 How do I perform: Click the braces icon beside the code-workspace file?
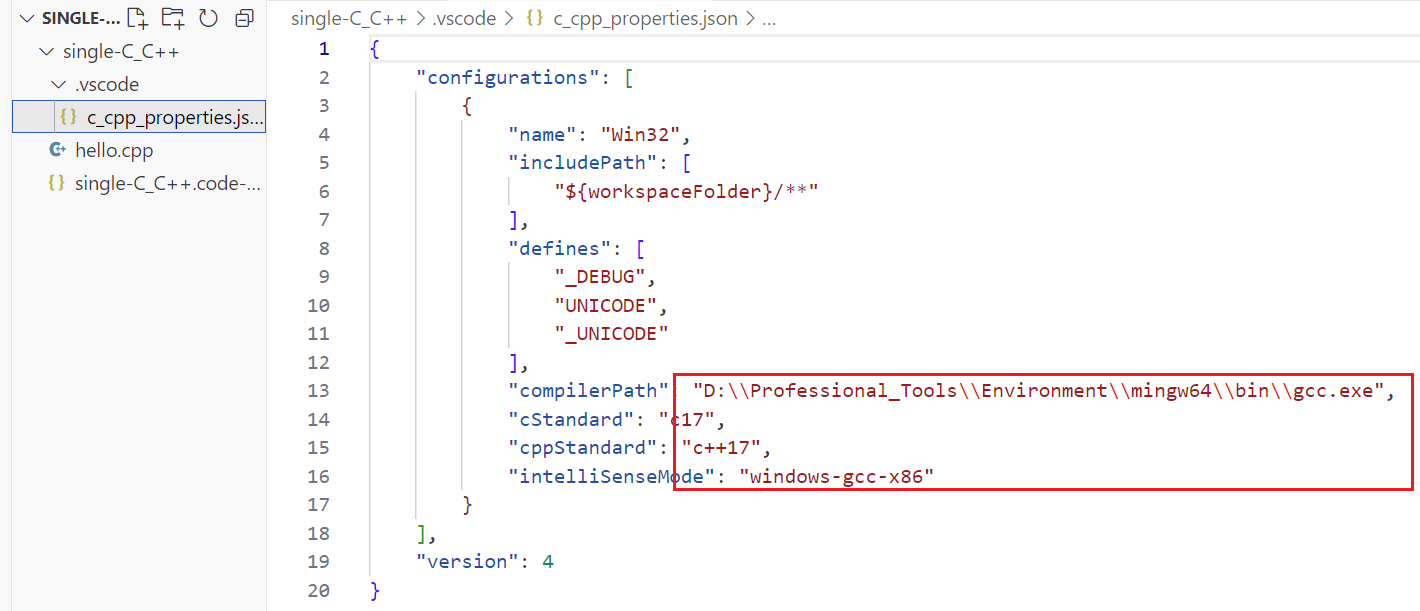pos(57,183)
